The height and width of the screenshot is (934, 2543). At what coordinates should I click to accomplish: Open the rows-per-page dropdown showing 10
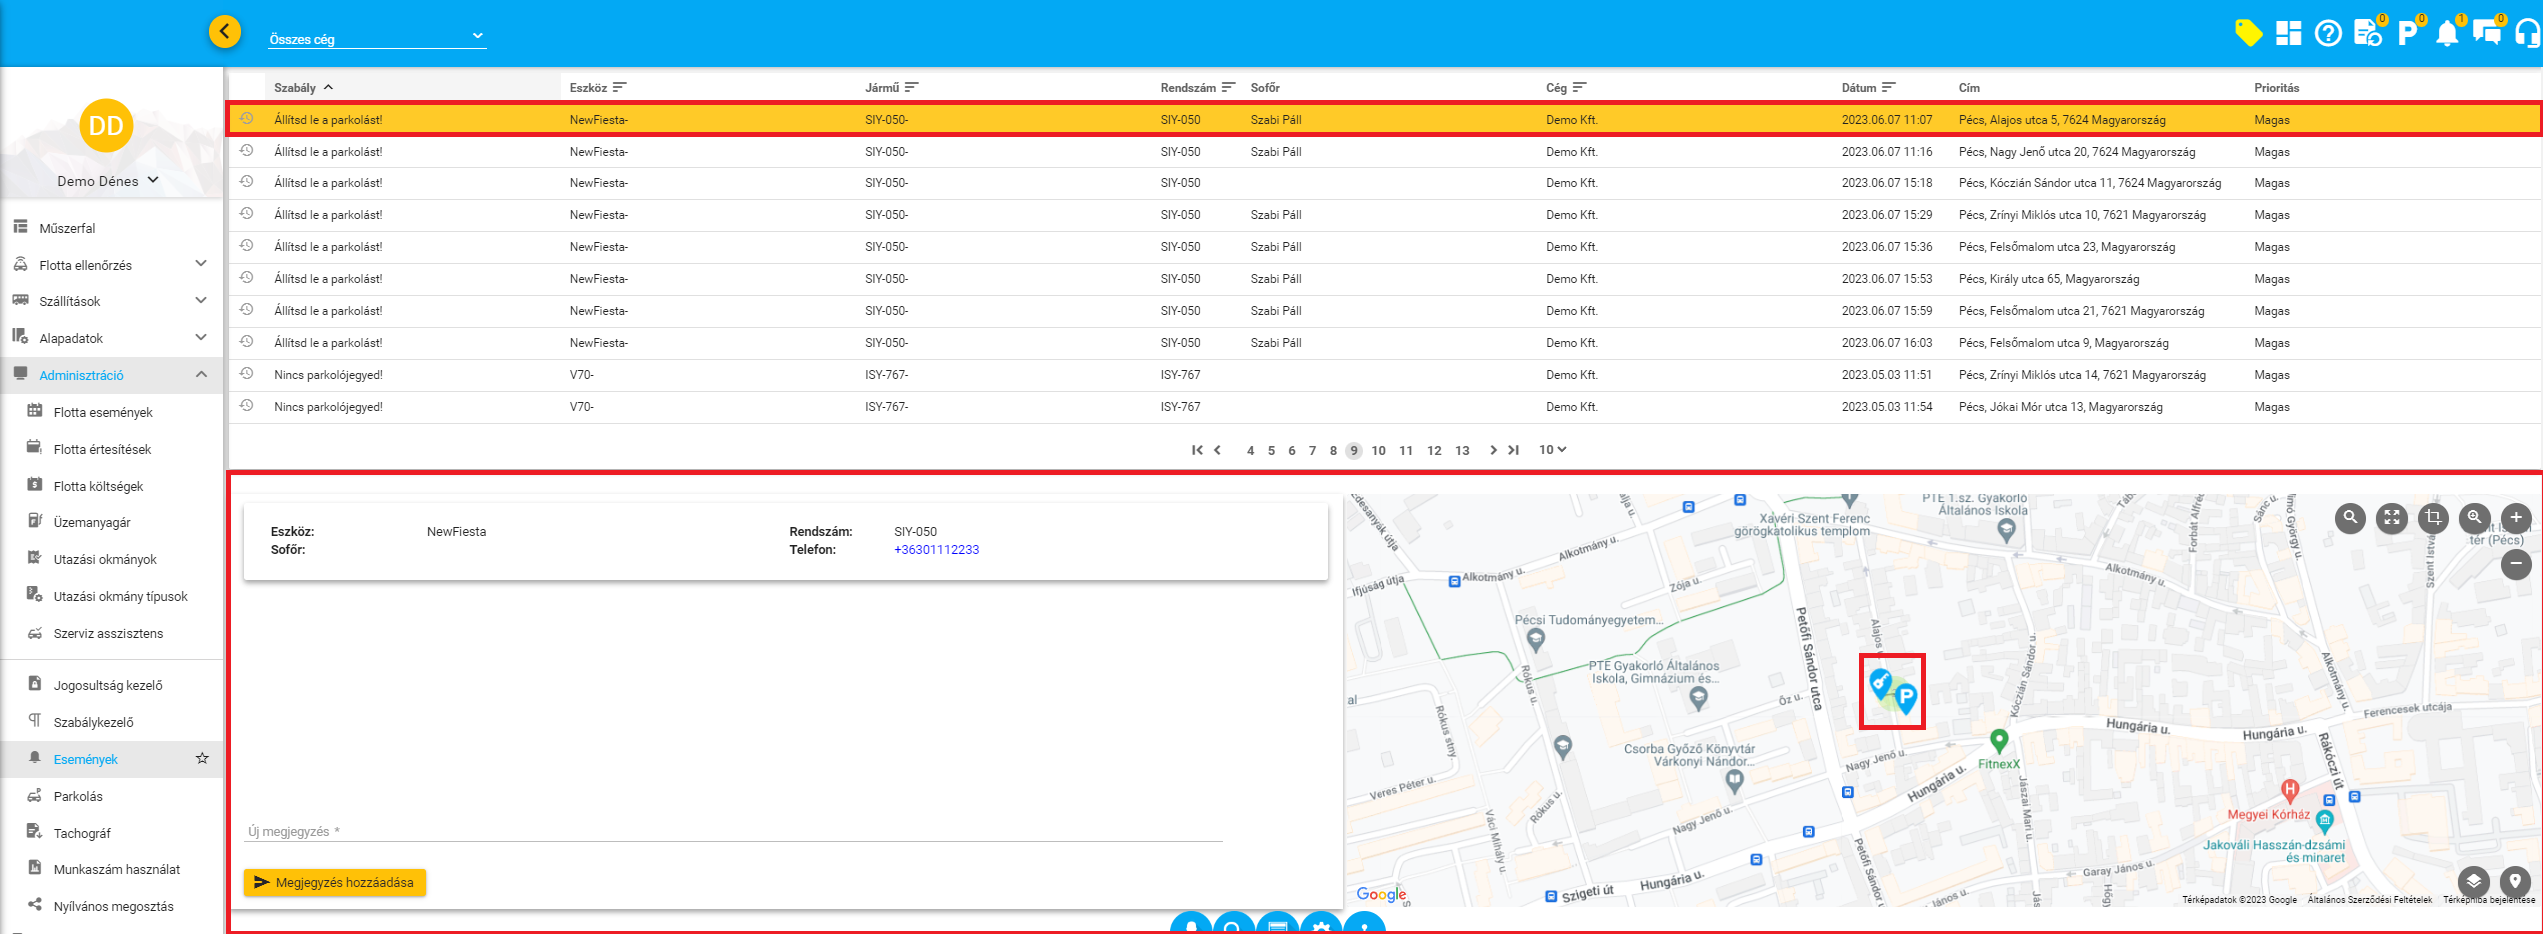[1552, 450]
